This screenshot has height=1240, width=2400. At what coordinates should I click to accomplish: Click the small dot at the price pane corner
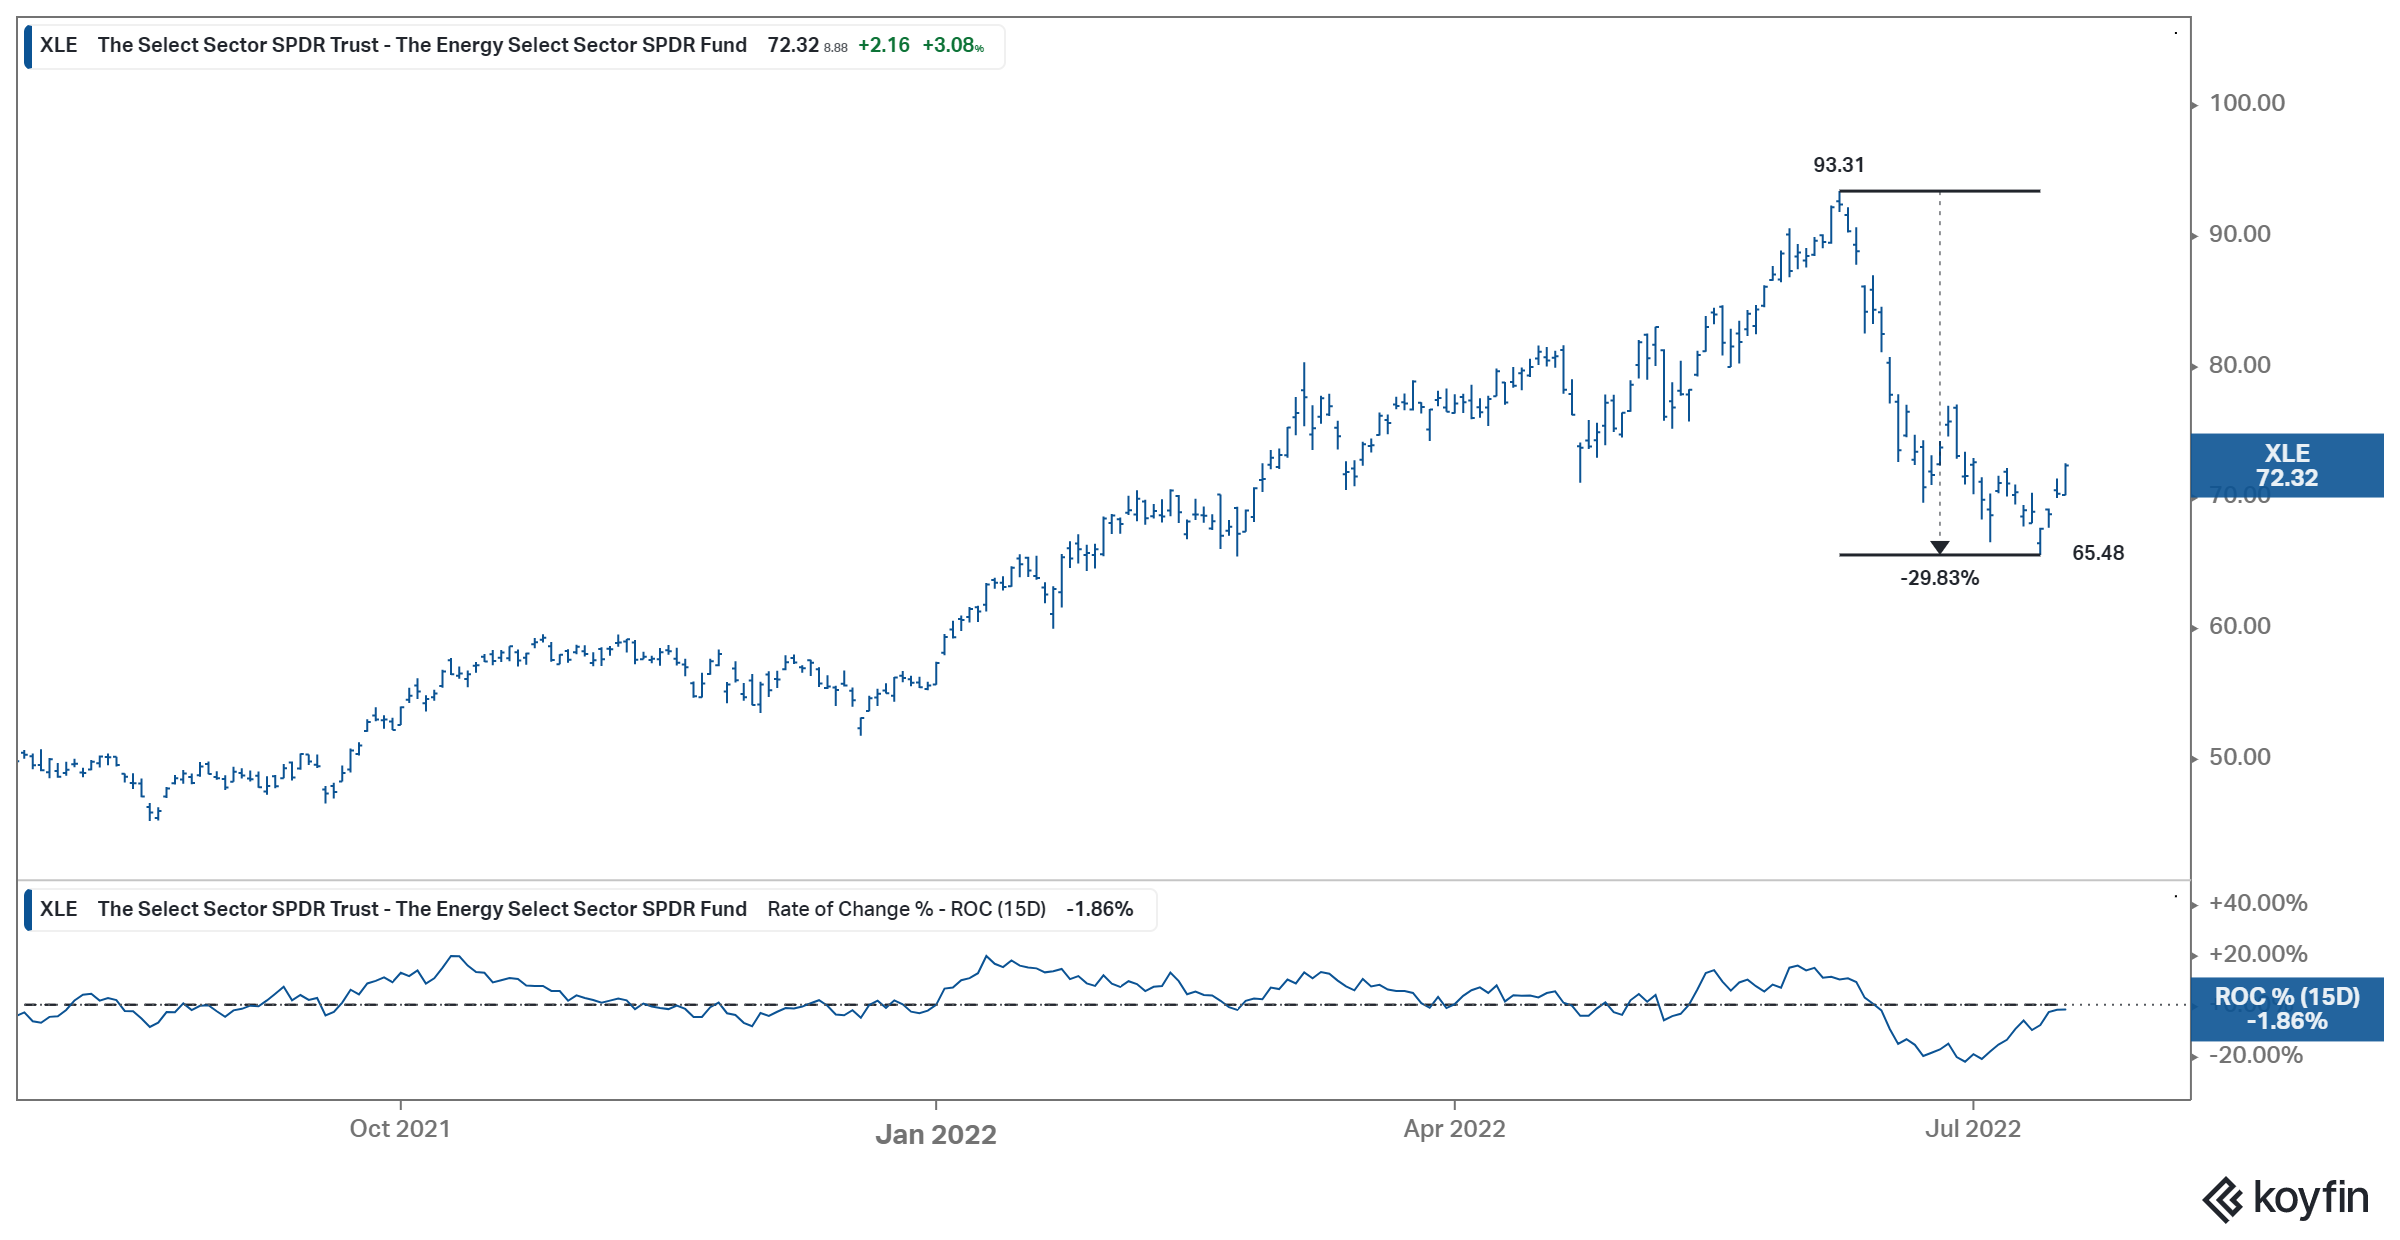coord(2176,33)
